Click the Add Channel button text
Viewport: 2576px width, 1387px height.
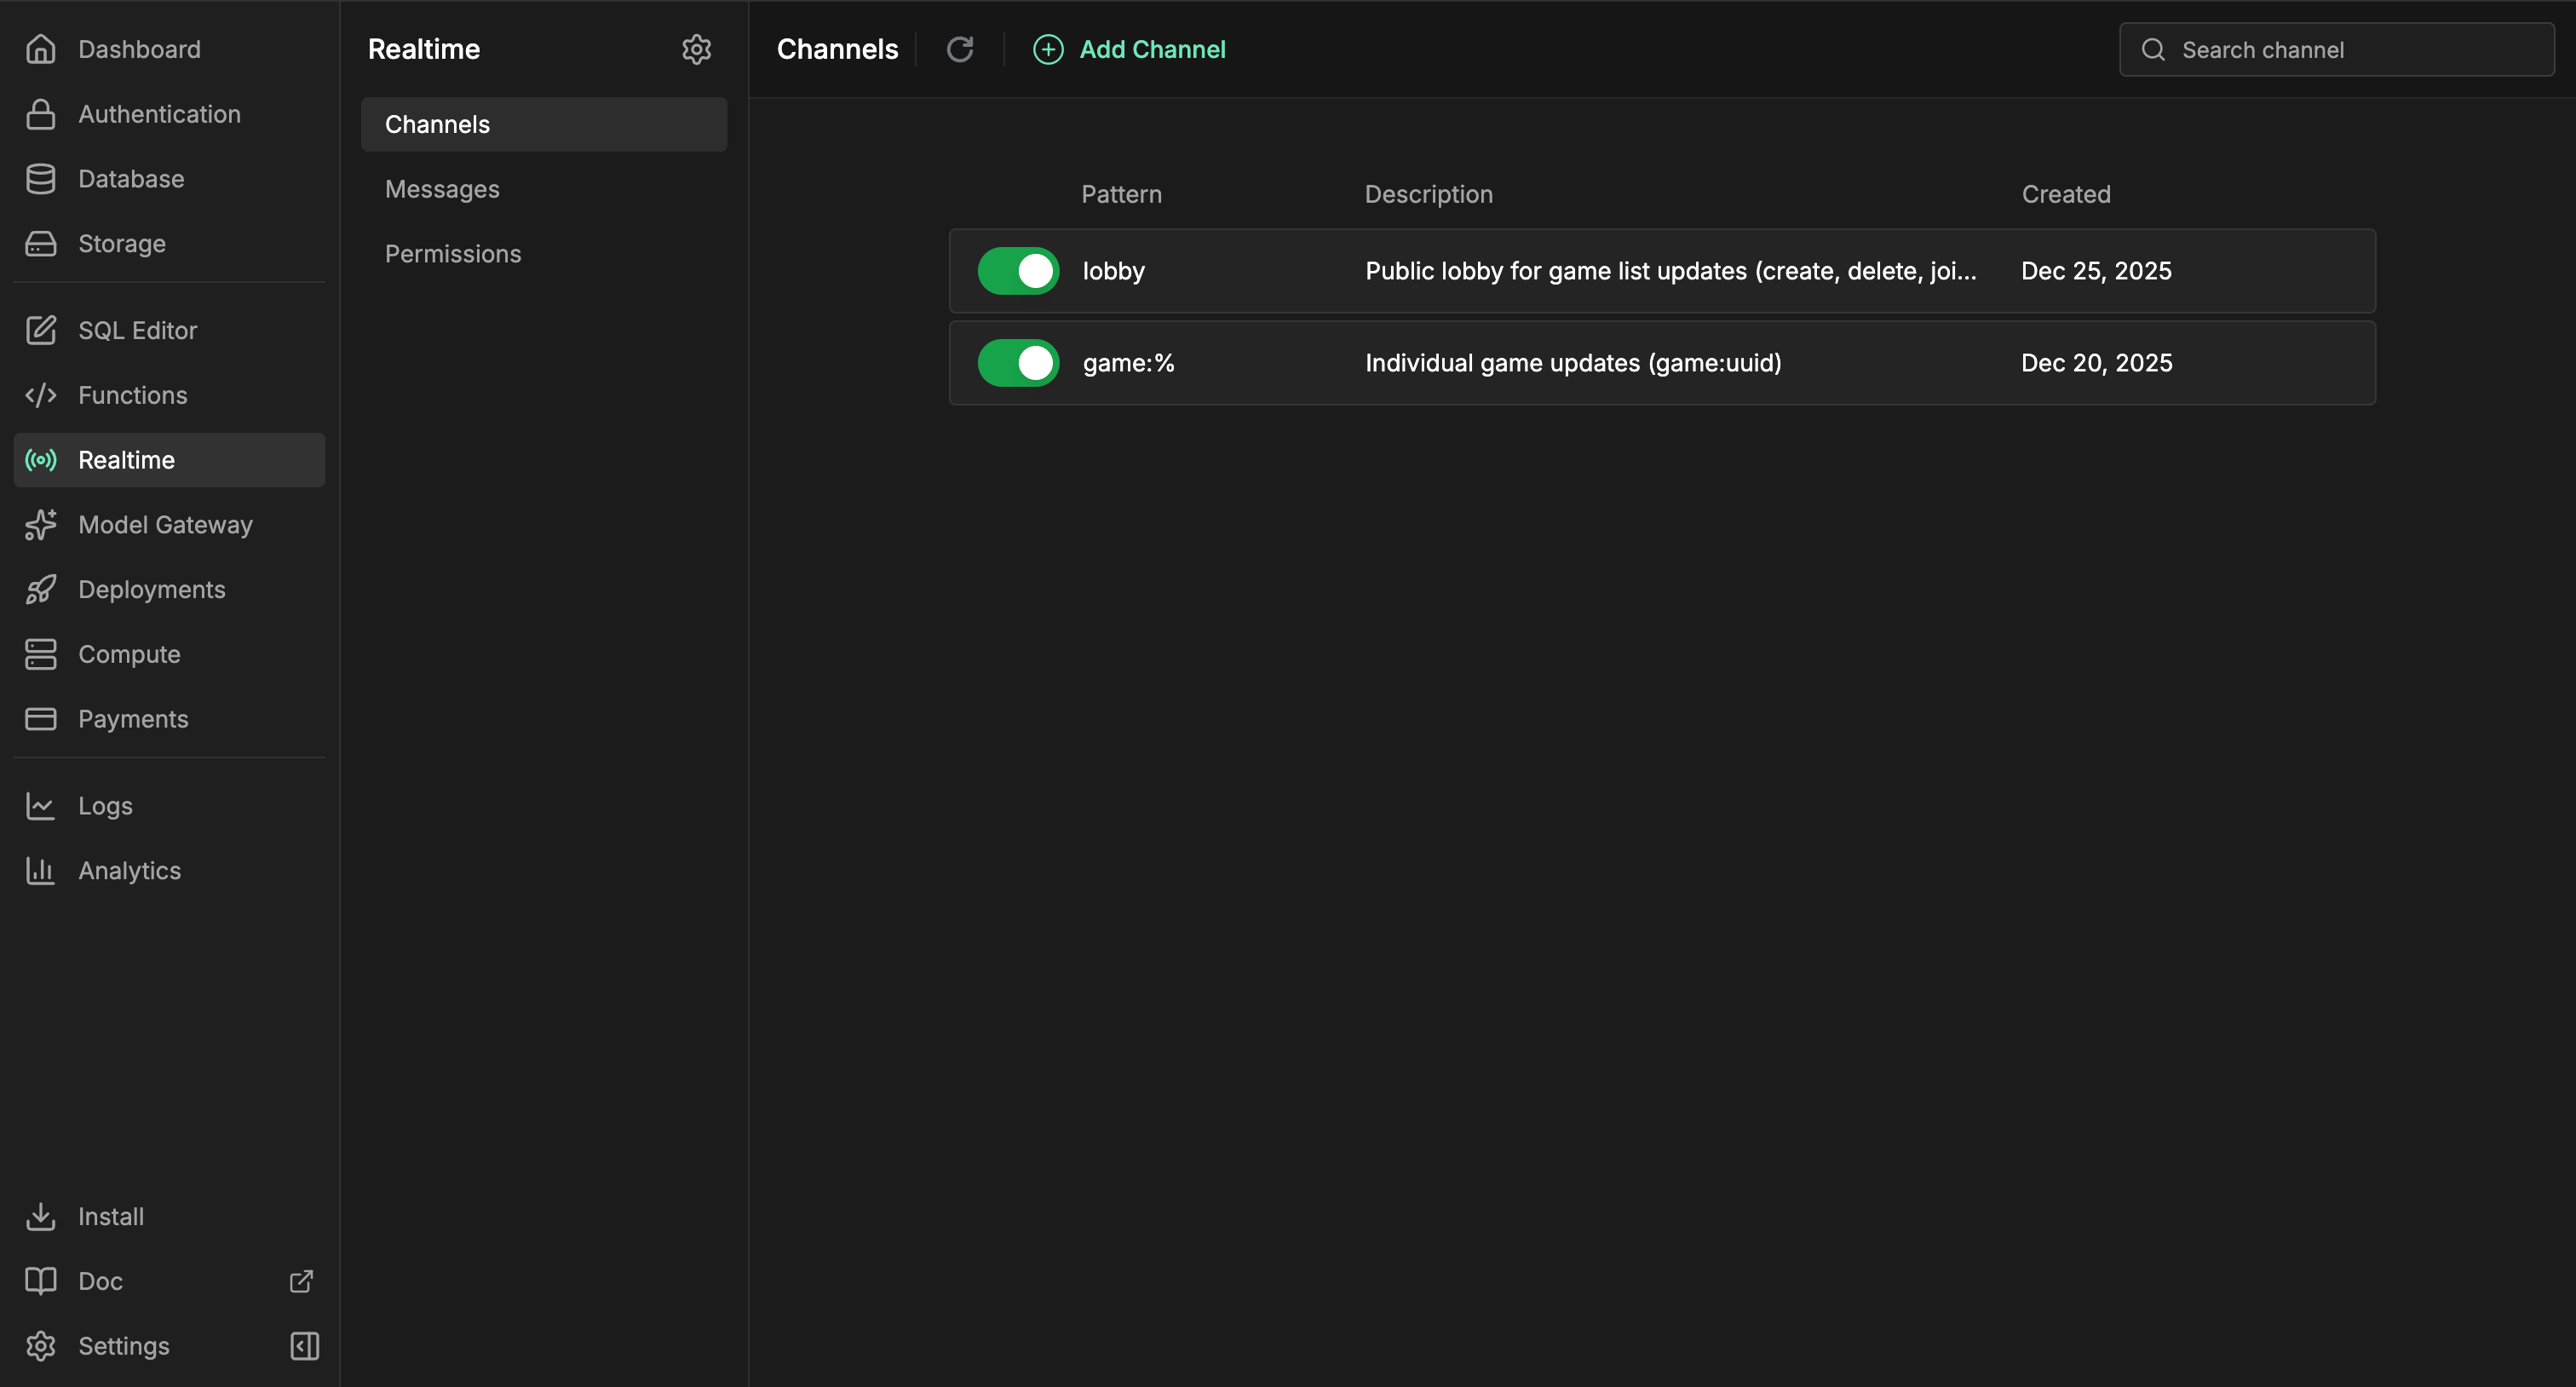tap(1152, 49)
